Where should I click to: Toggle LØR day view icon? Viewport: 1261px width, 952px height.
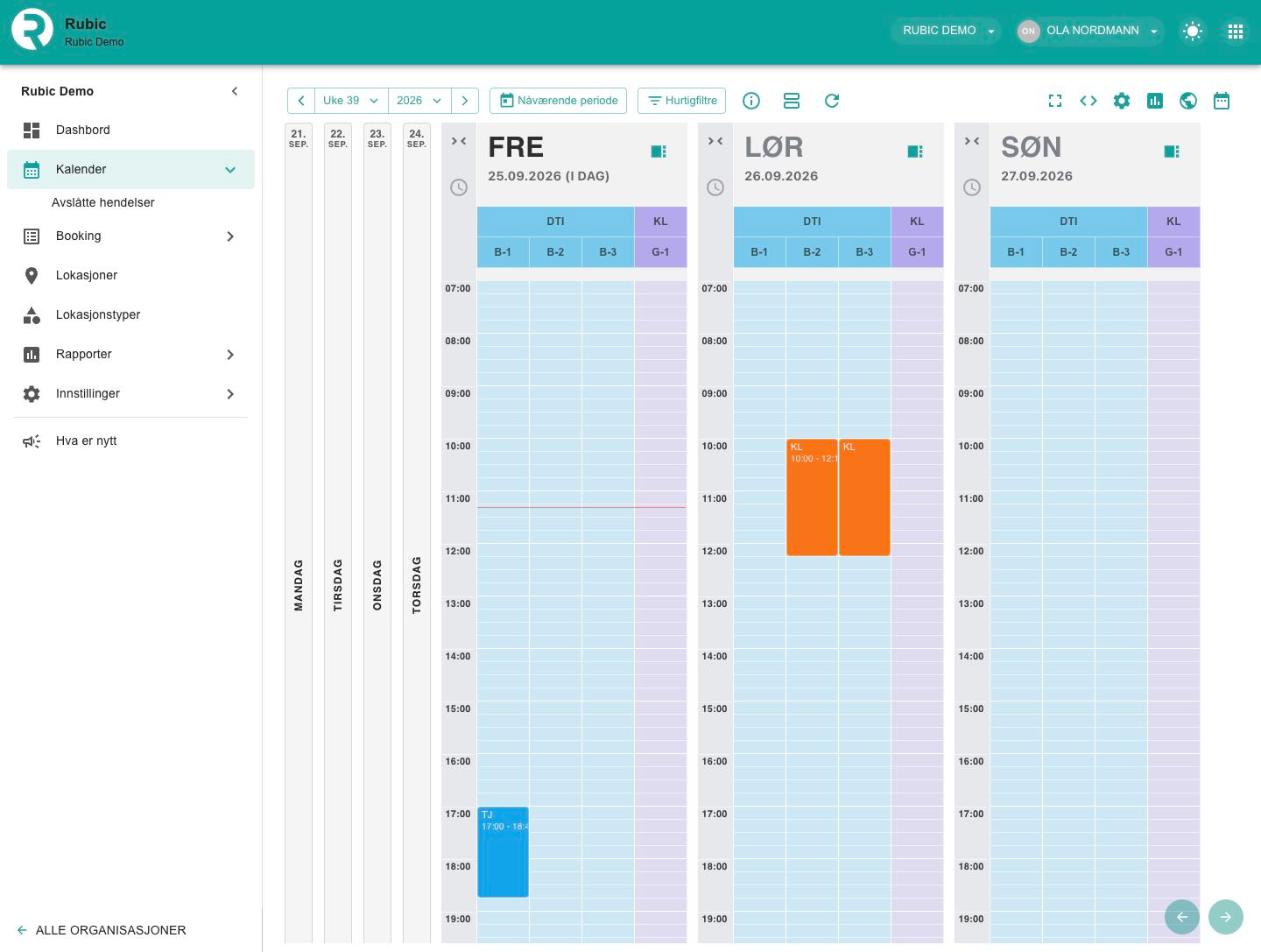coord(915,152)
